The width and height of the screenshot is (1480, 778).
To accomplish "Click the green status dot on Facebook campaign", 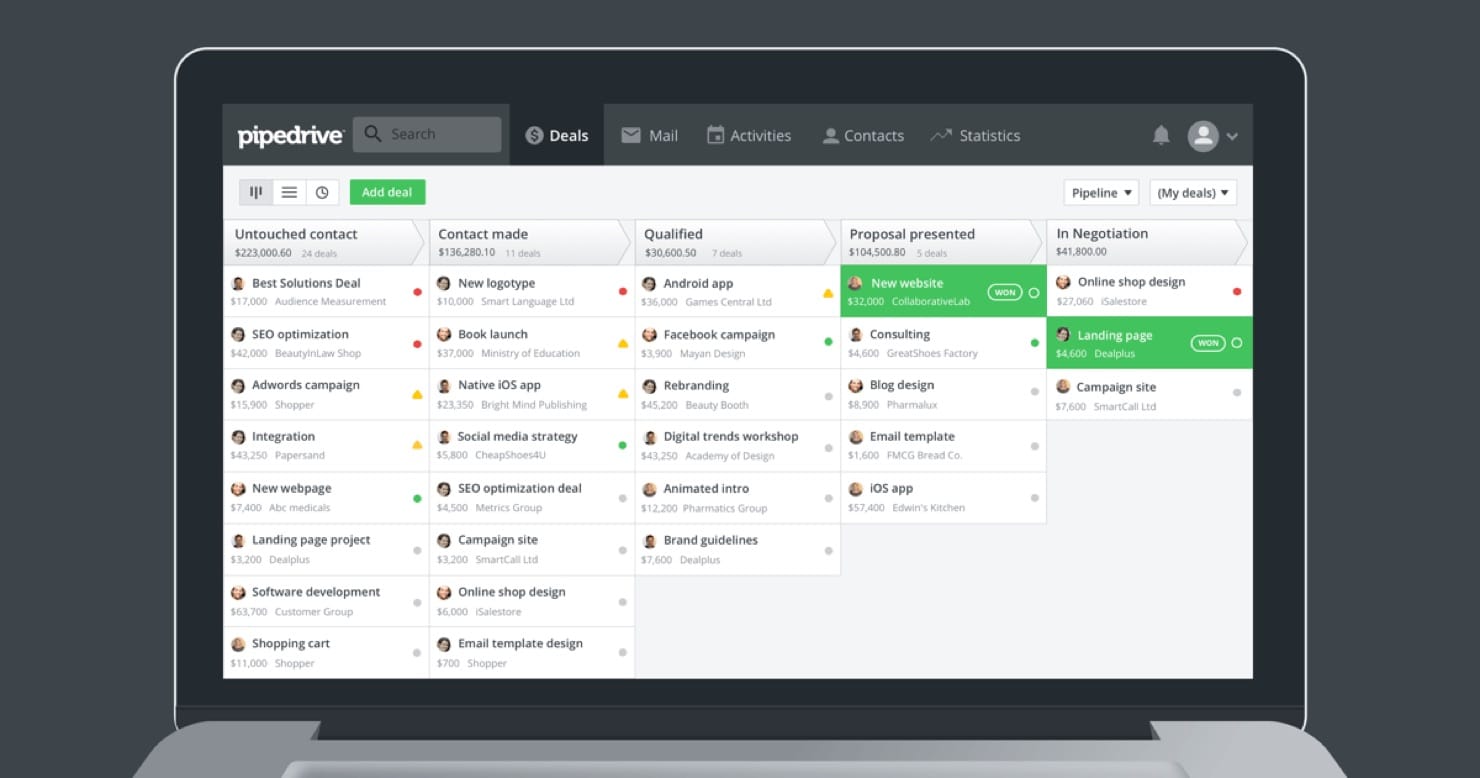I will (827, 341).
